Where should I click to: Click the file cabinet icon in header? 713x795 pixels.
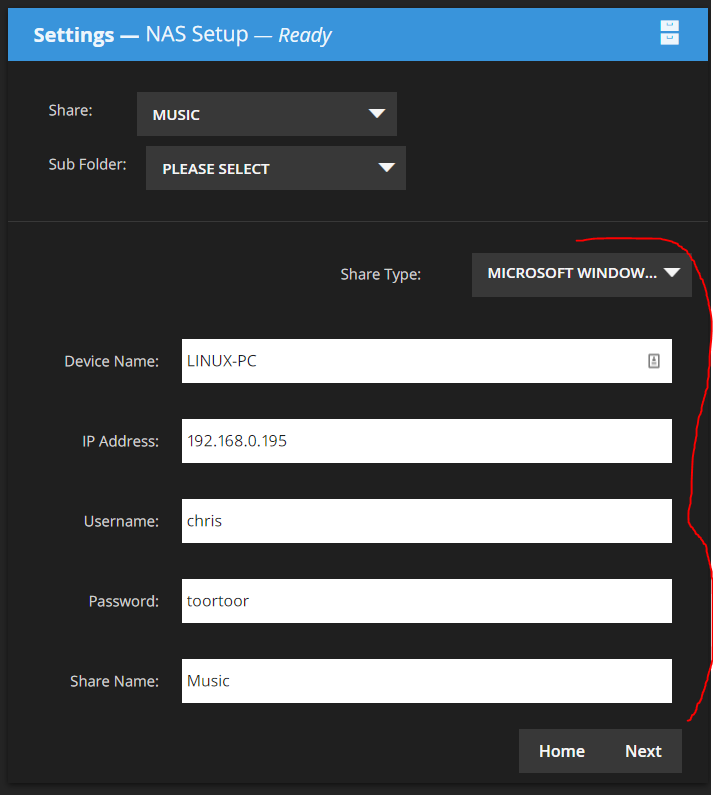click(x=669, y=33)
